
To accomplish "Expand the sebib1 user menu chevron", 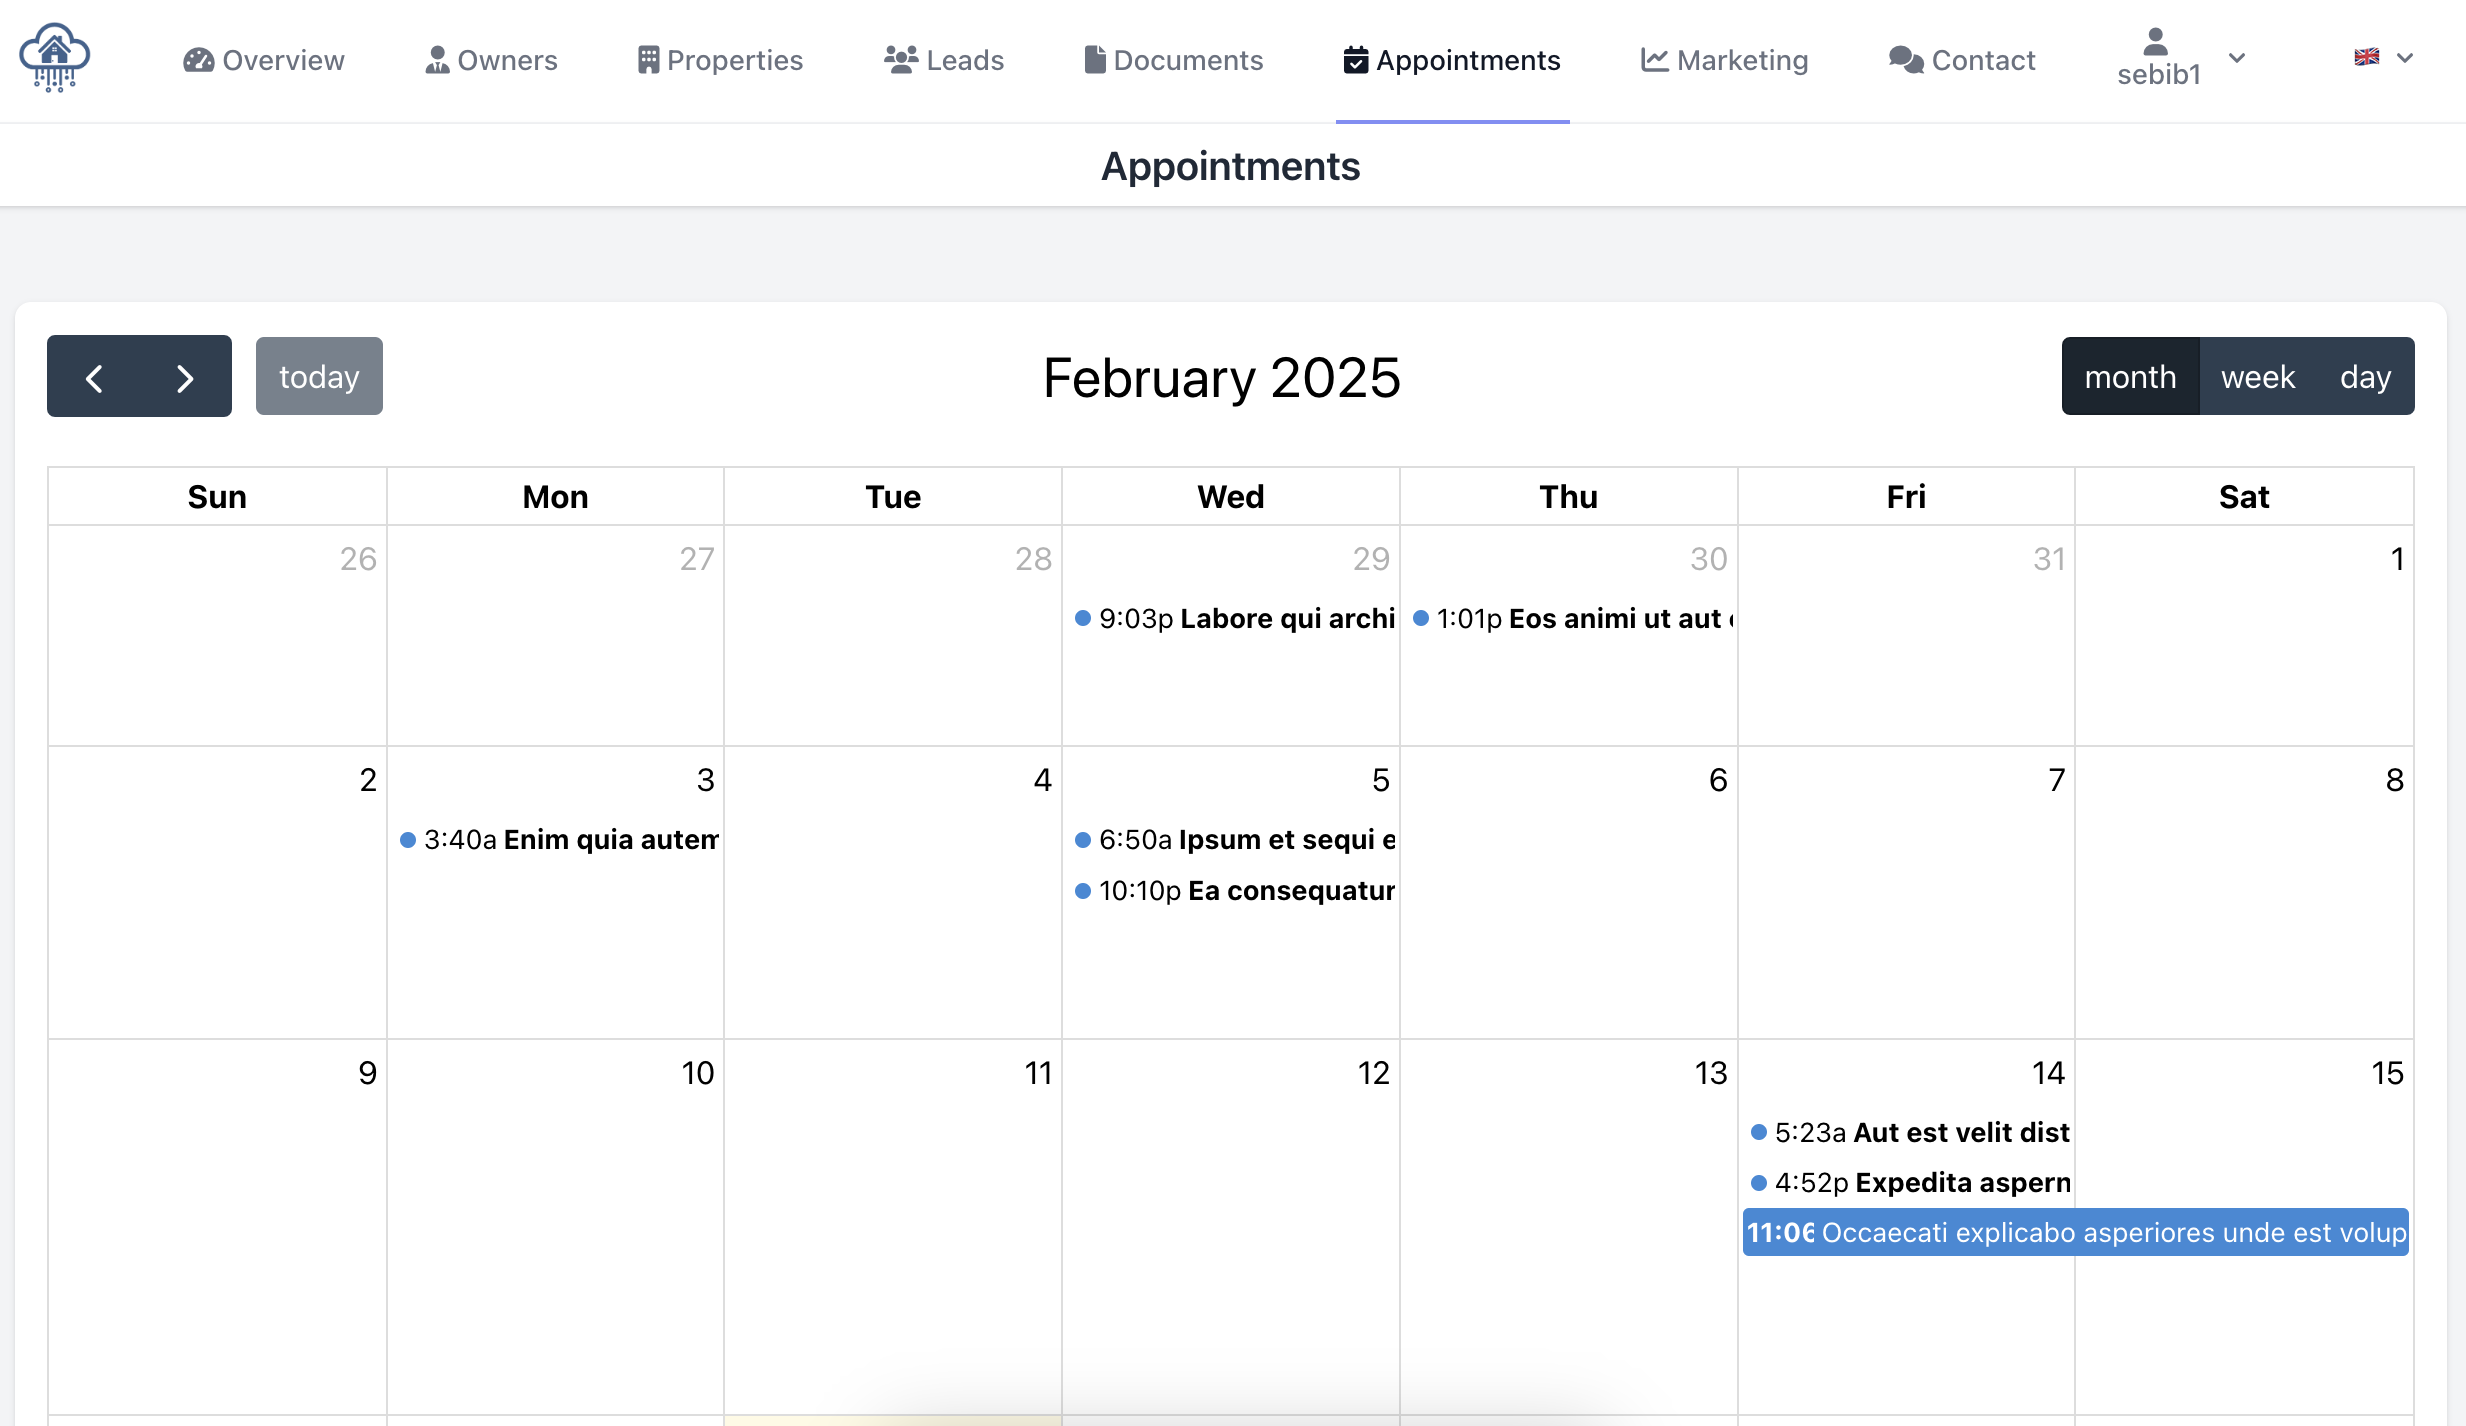I will (2237, 58).
